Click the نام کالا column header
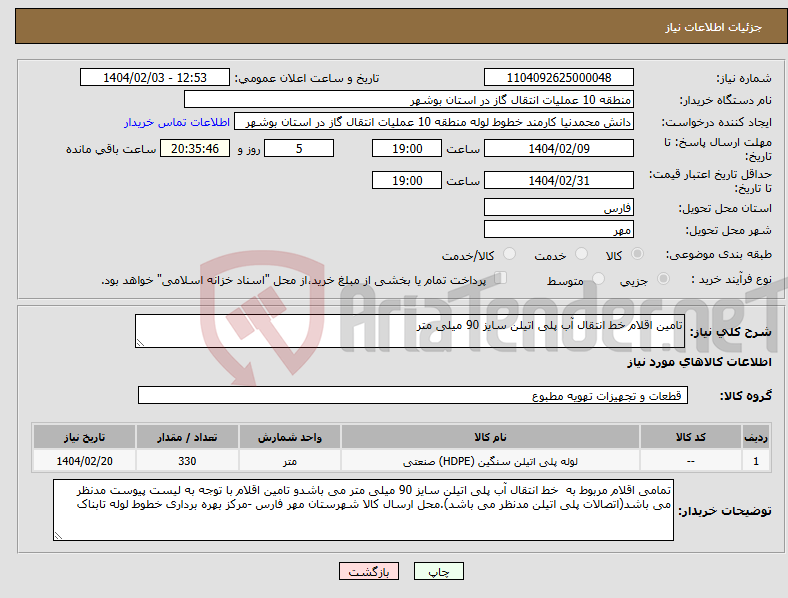The width and height of the screenshot is (788, 598). pyautogui.click(x=490, y=437)
